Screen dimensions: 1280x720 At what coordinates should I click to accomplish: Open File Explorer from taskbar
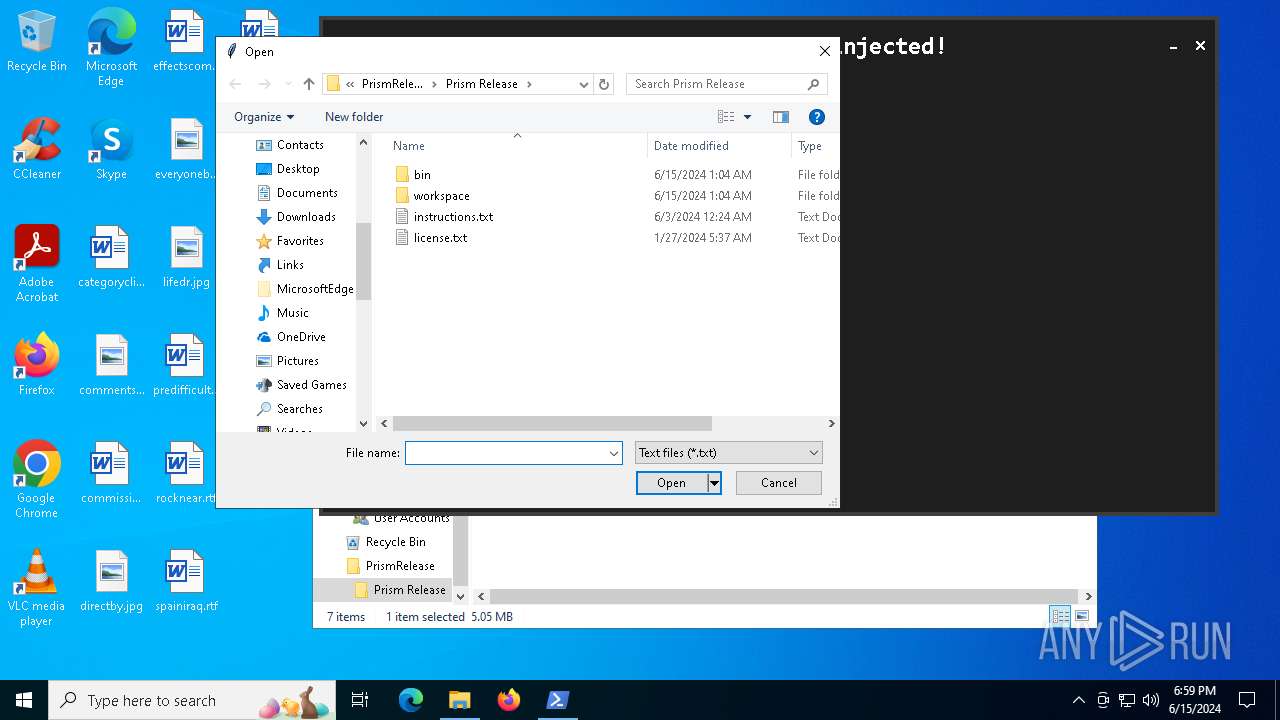coord(459,700)
